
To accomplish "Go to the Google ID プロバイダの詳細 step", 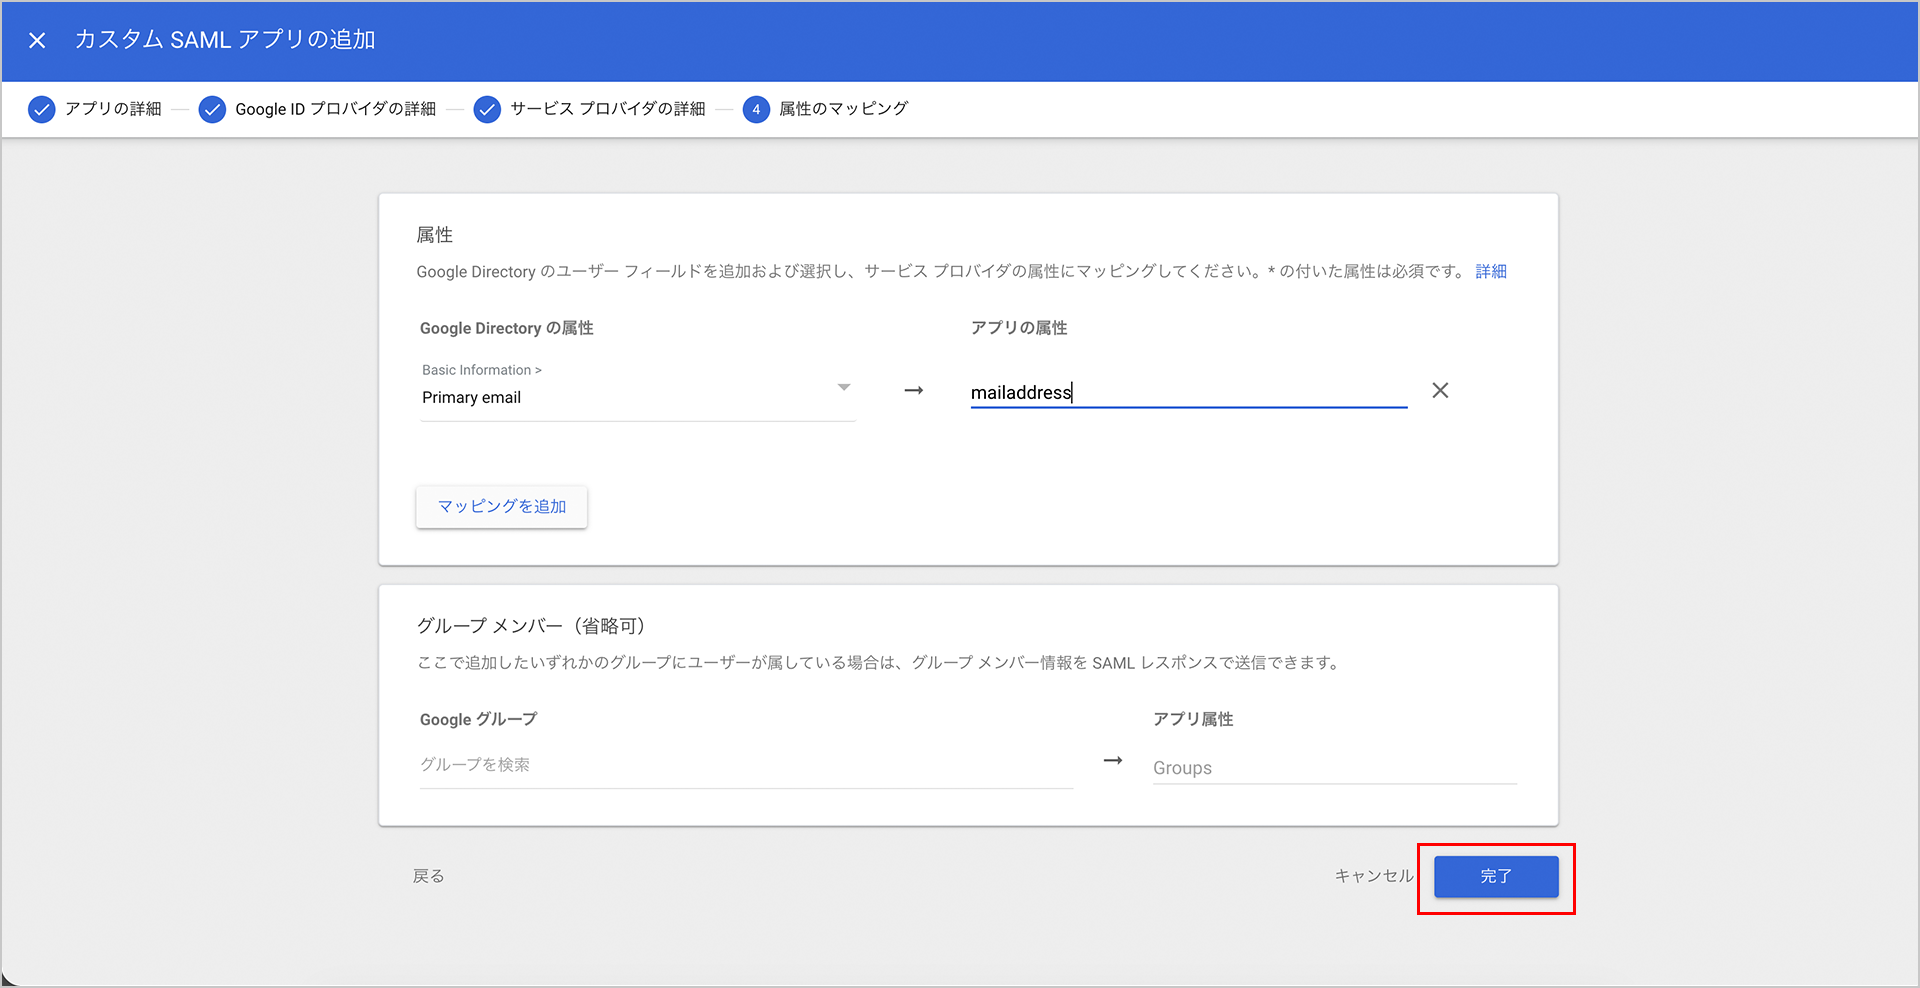I will [x=335, y=109].
